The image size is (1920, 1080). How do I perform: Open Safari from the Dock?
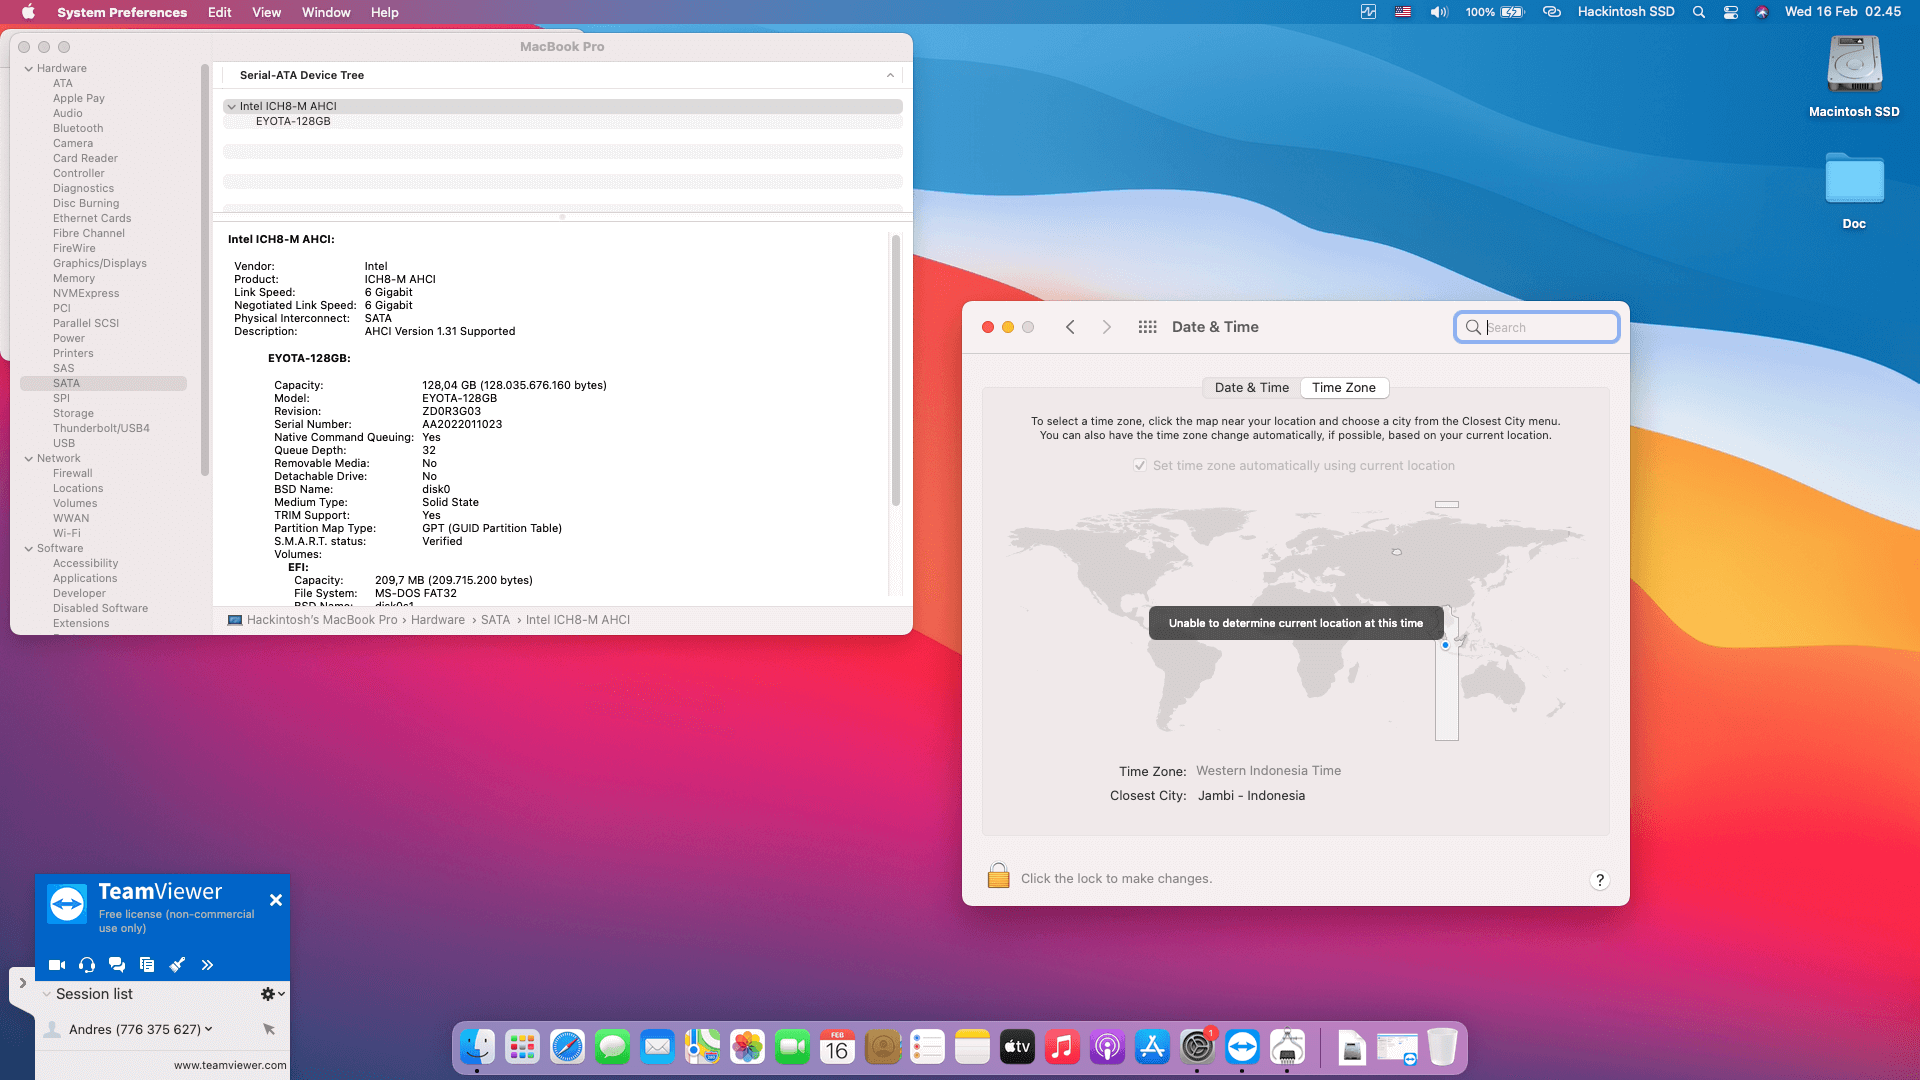567,1047
